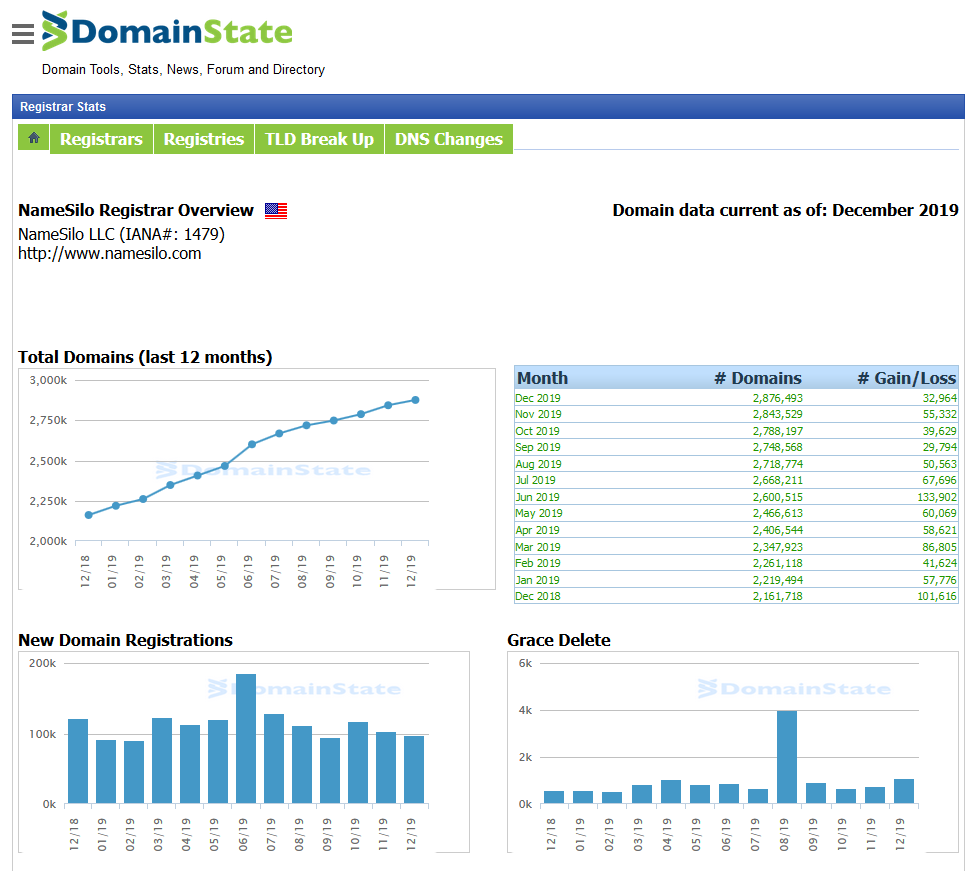Click the Jun 2019 row link
This screenshot has width=976, height=871.
pyautogui.click(x=537, y=497)
